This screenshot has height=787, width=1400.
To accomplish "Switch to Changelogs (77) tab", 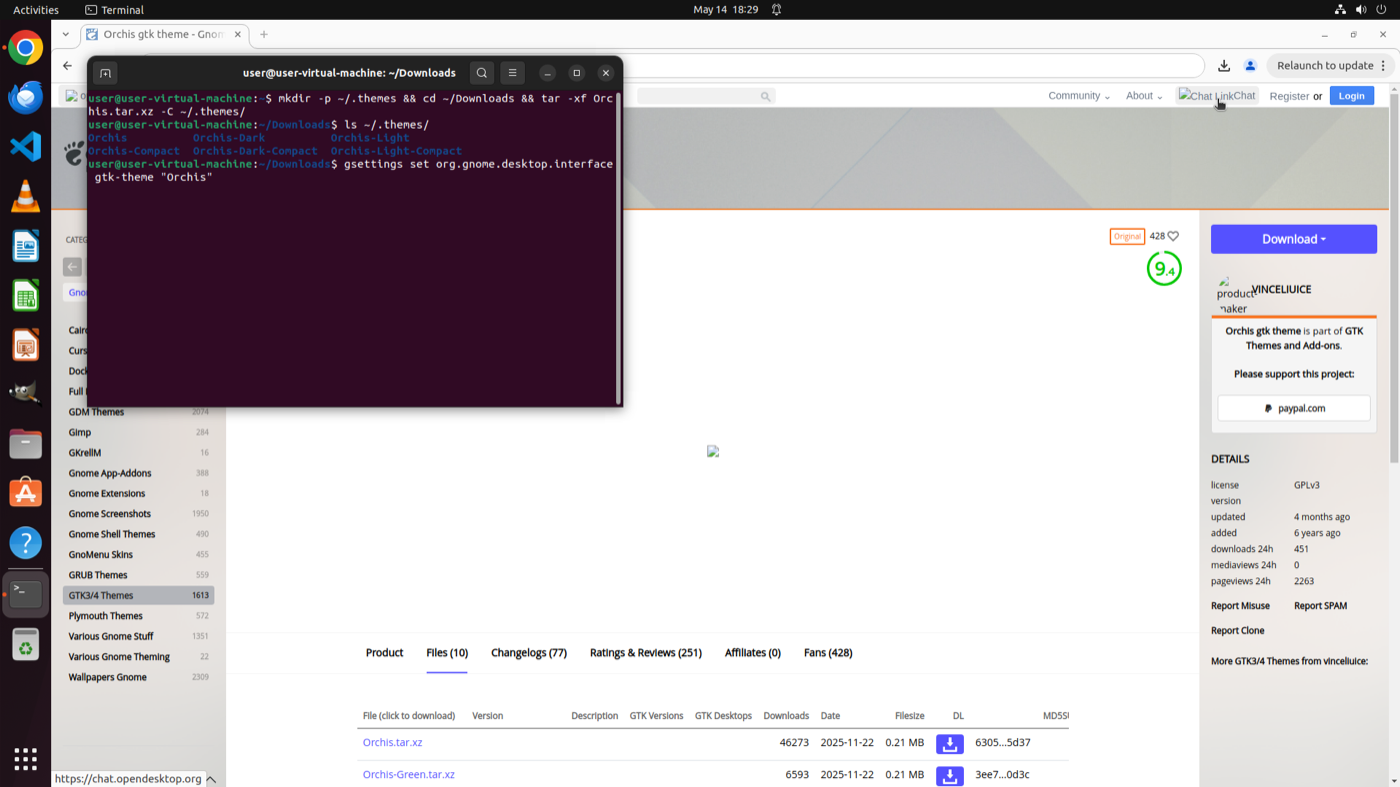I will click(x=529, y=653).
